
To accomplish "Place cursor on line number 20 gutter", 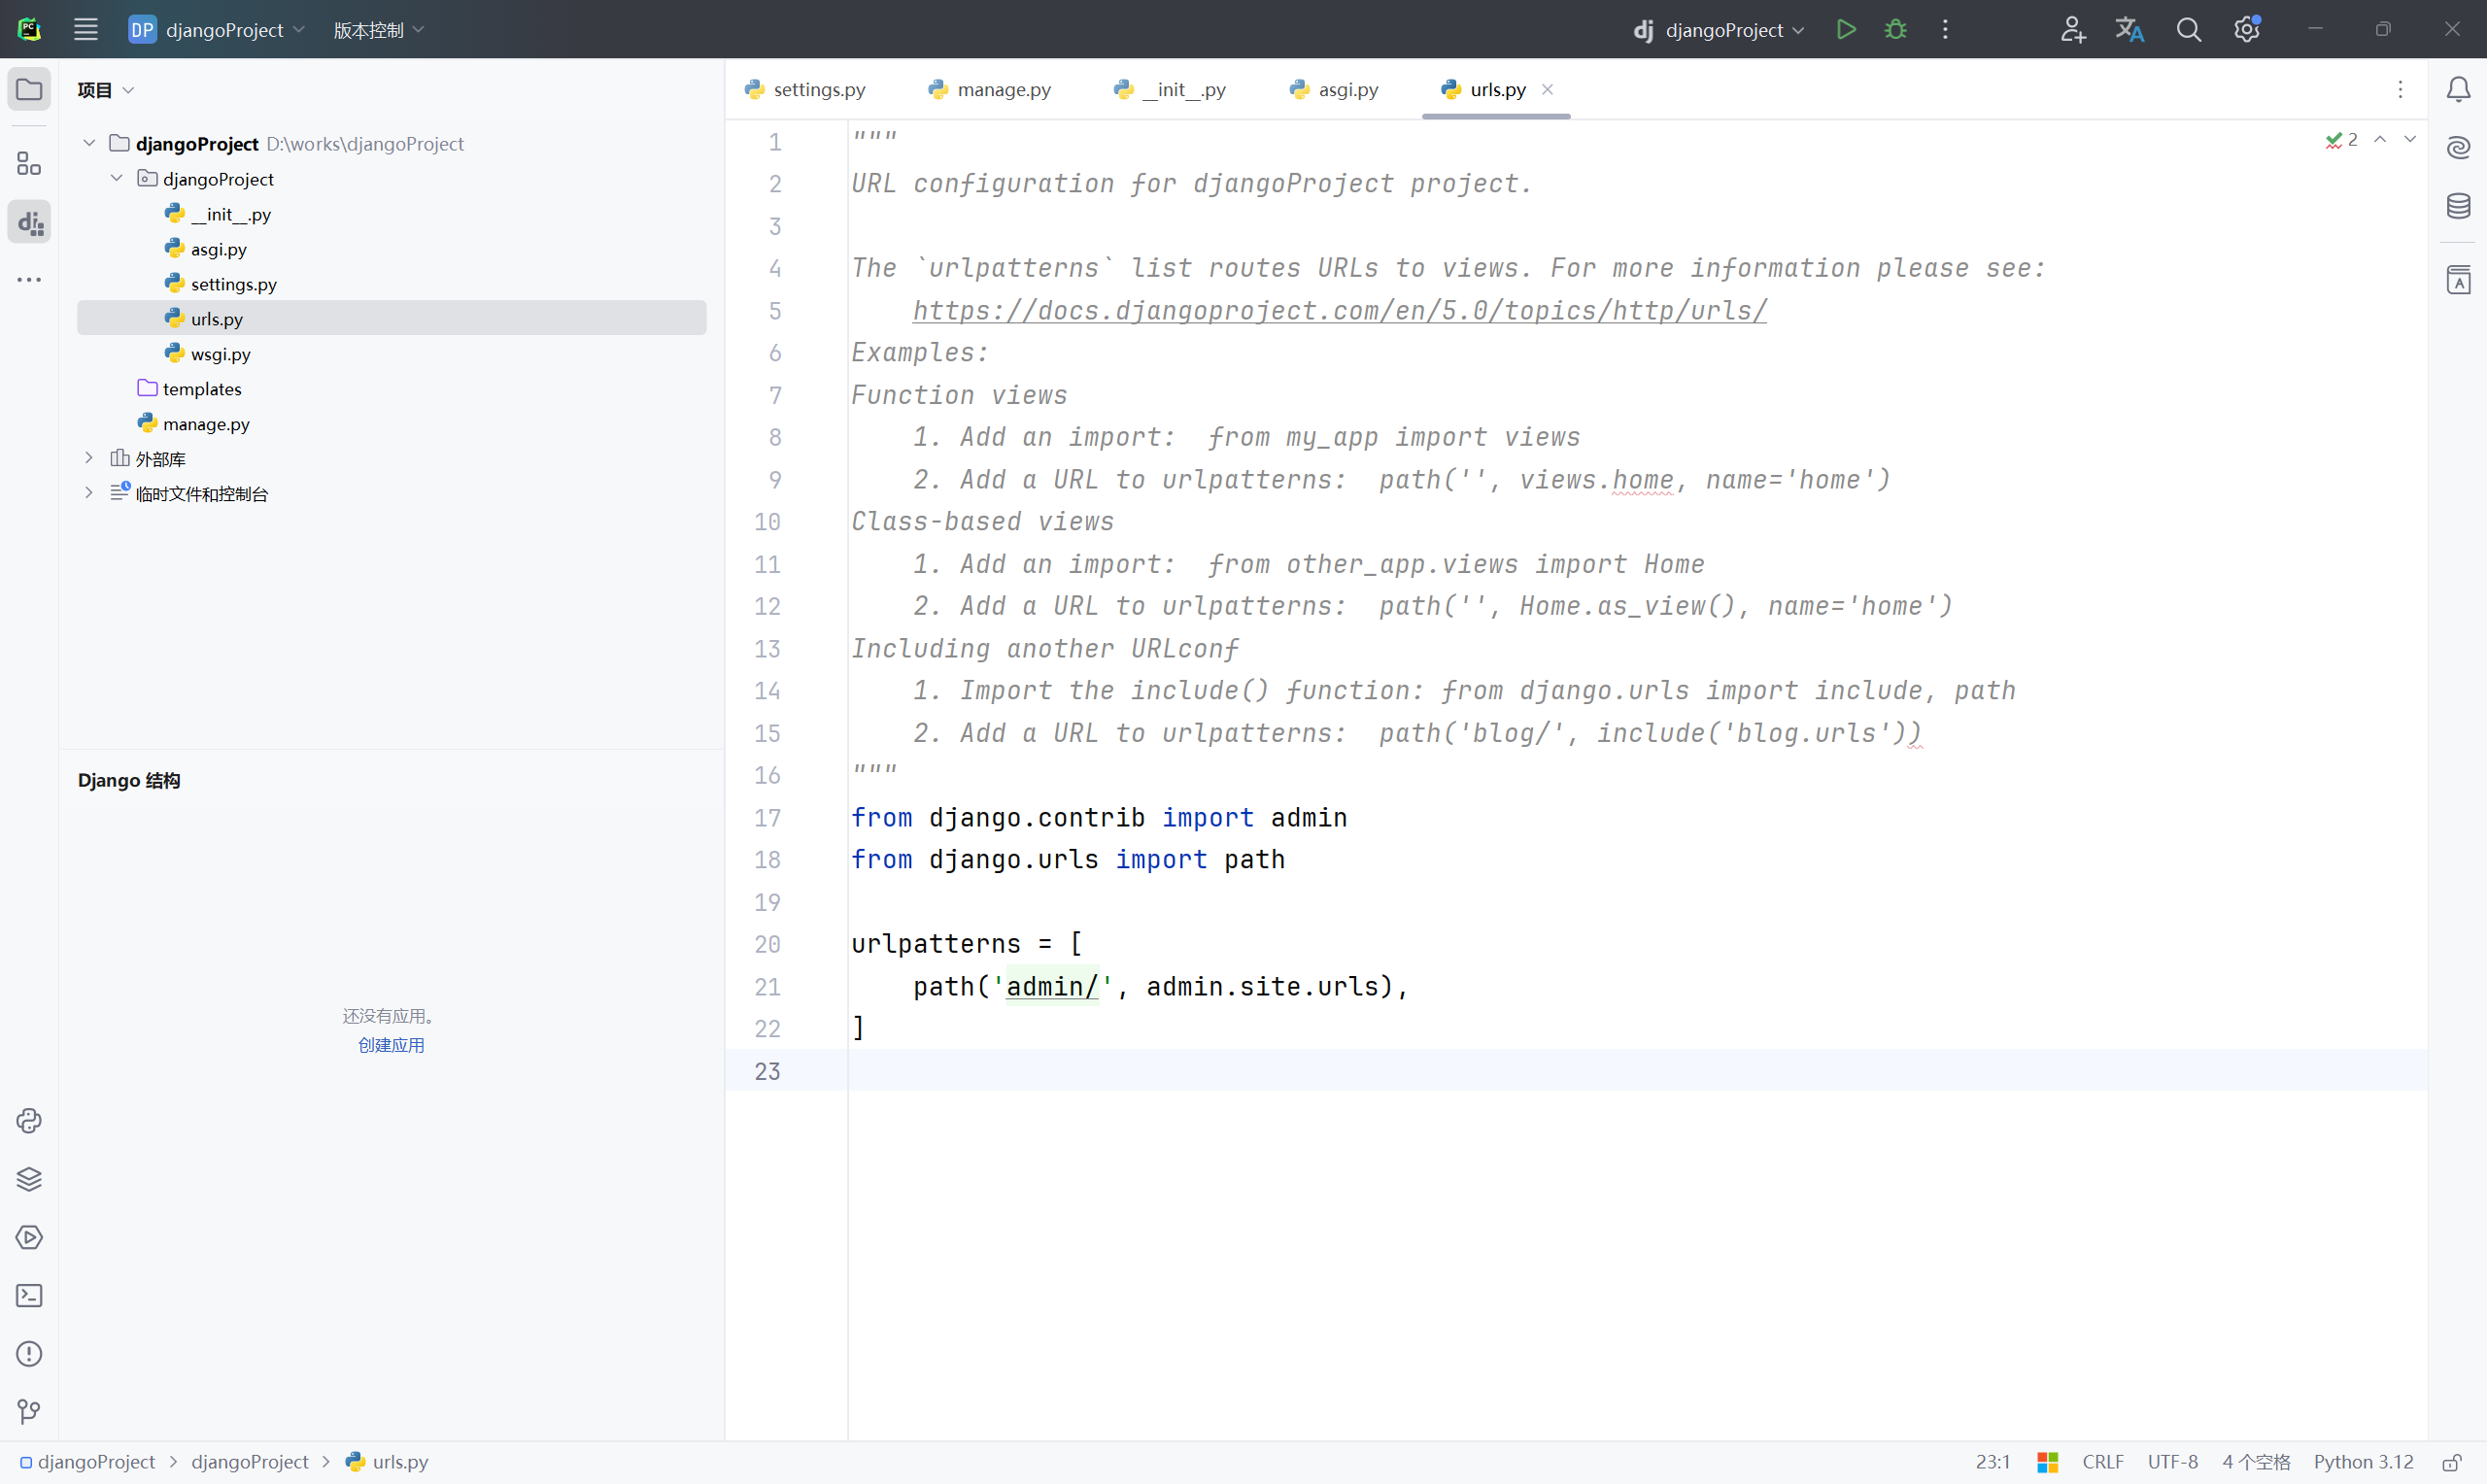I will [767, 945].
